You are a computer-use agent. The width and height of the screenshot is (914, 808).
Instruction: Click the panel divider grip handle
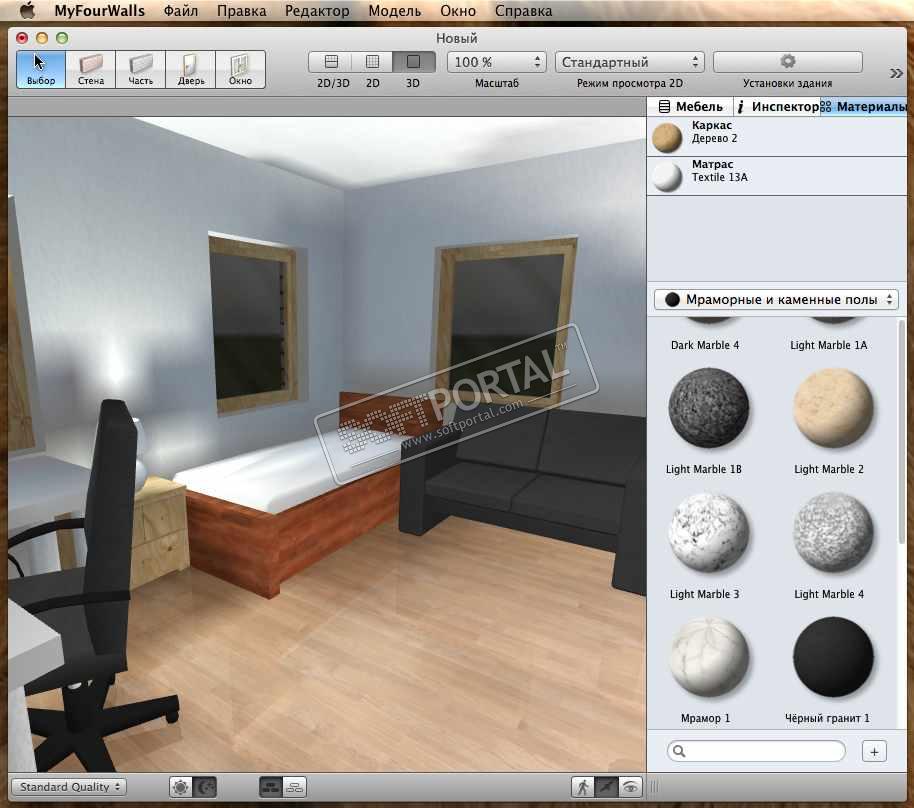[654, 787]
